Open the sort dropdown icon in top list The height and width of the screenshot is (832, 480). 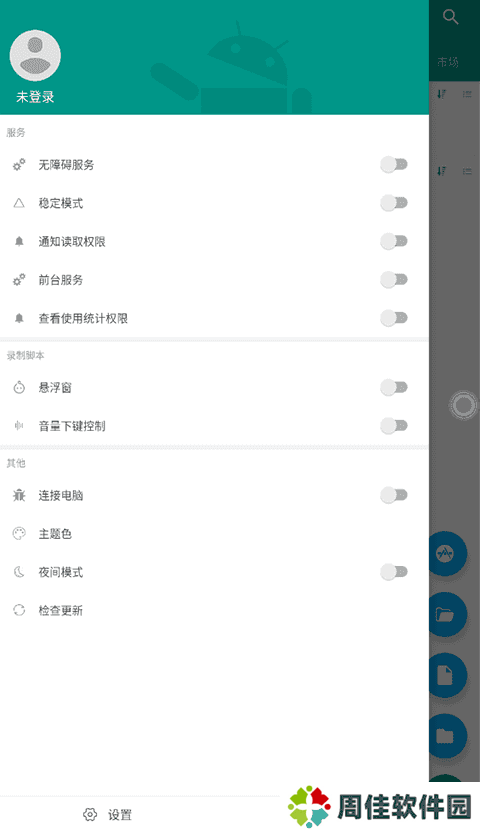(441, 94)
